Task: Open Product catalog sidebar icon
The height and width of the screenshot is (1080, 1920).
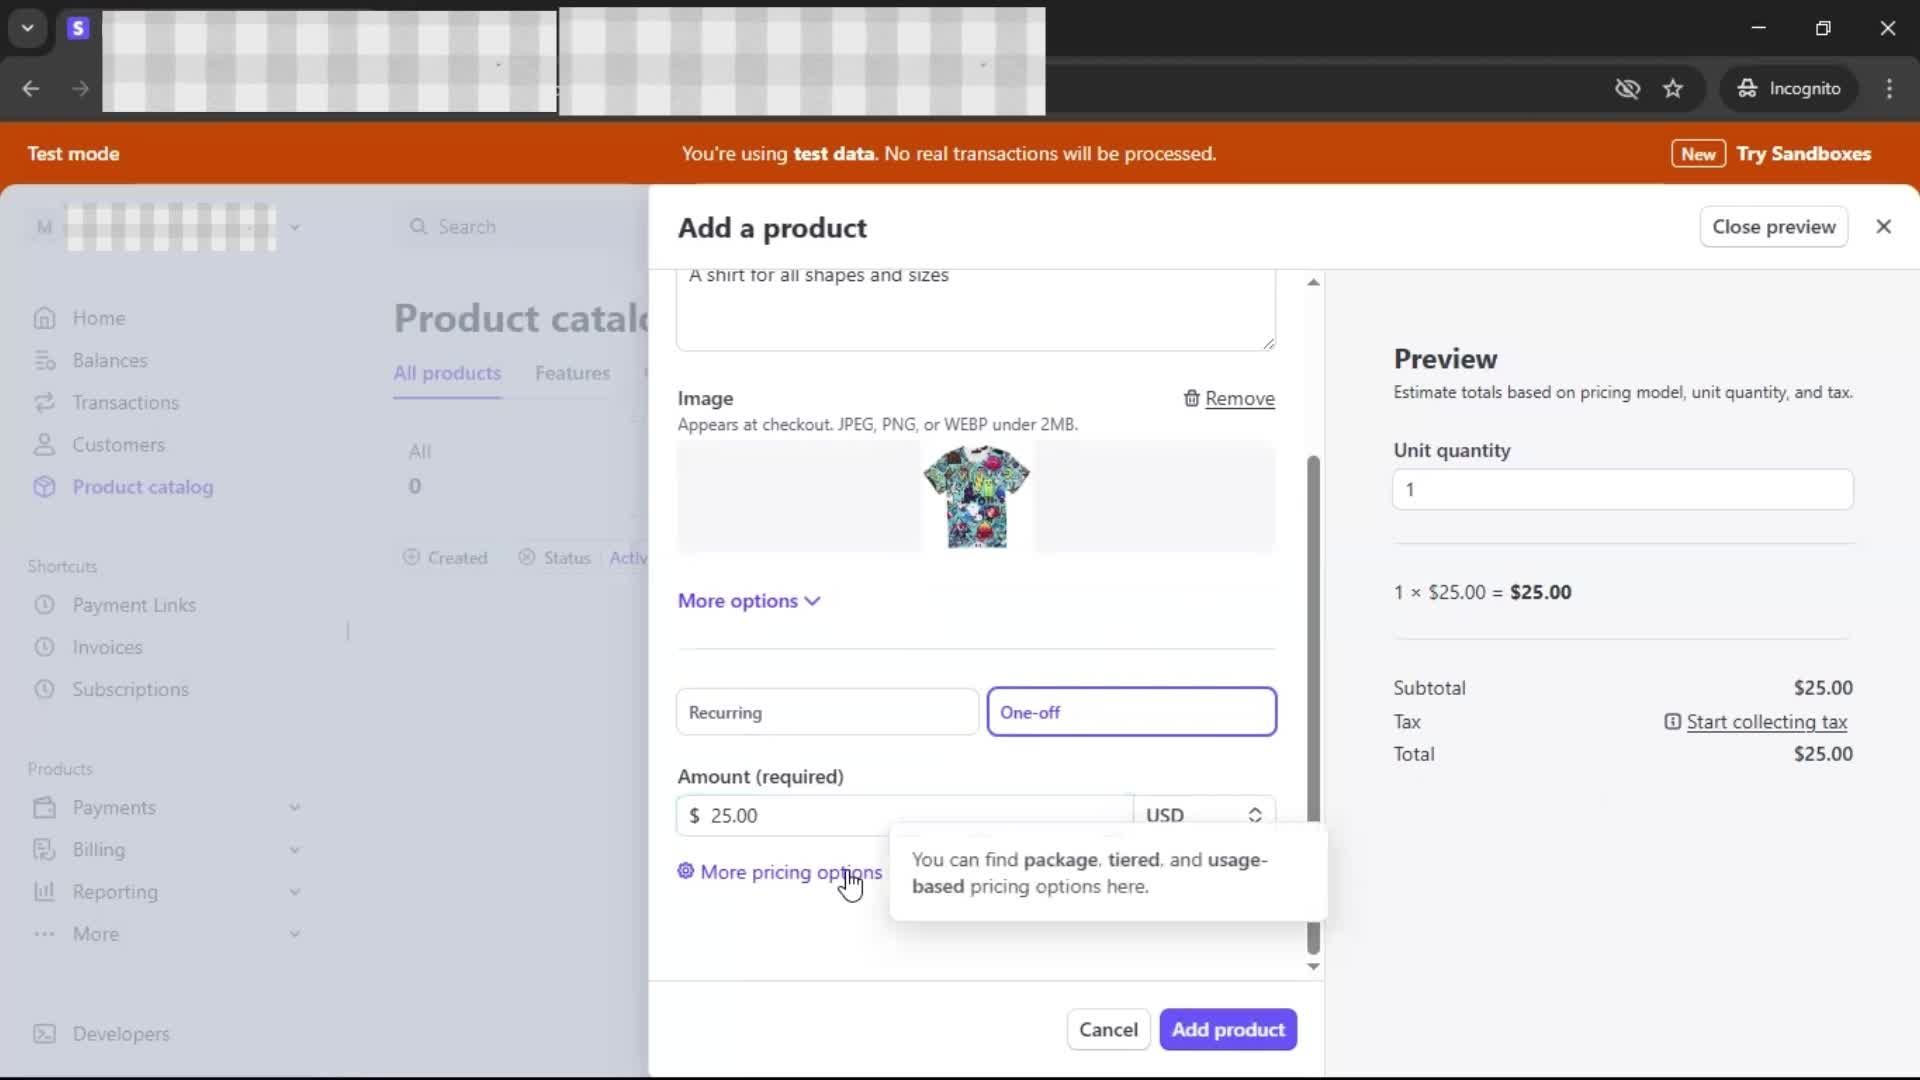Action: coord(44,487)
